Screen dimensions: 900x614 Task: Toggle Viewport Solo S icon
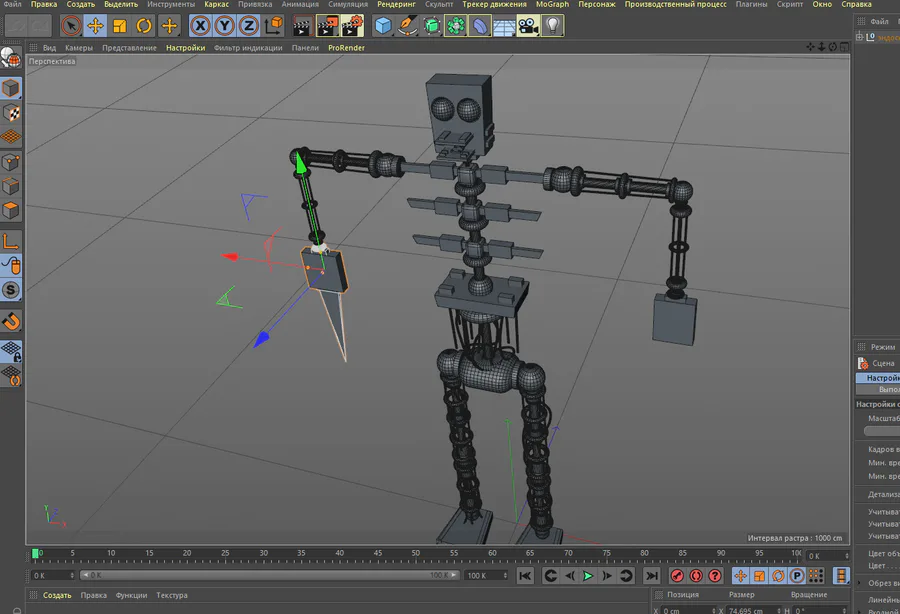click(11, 290)
